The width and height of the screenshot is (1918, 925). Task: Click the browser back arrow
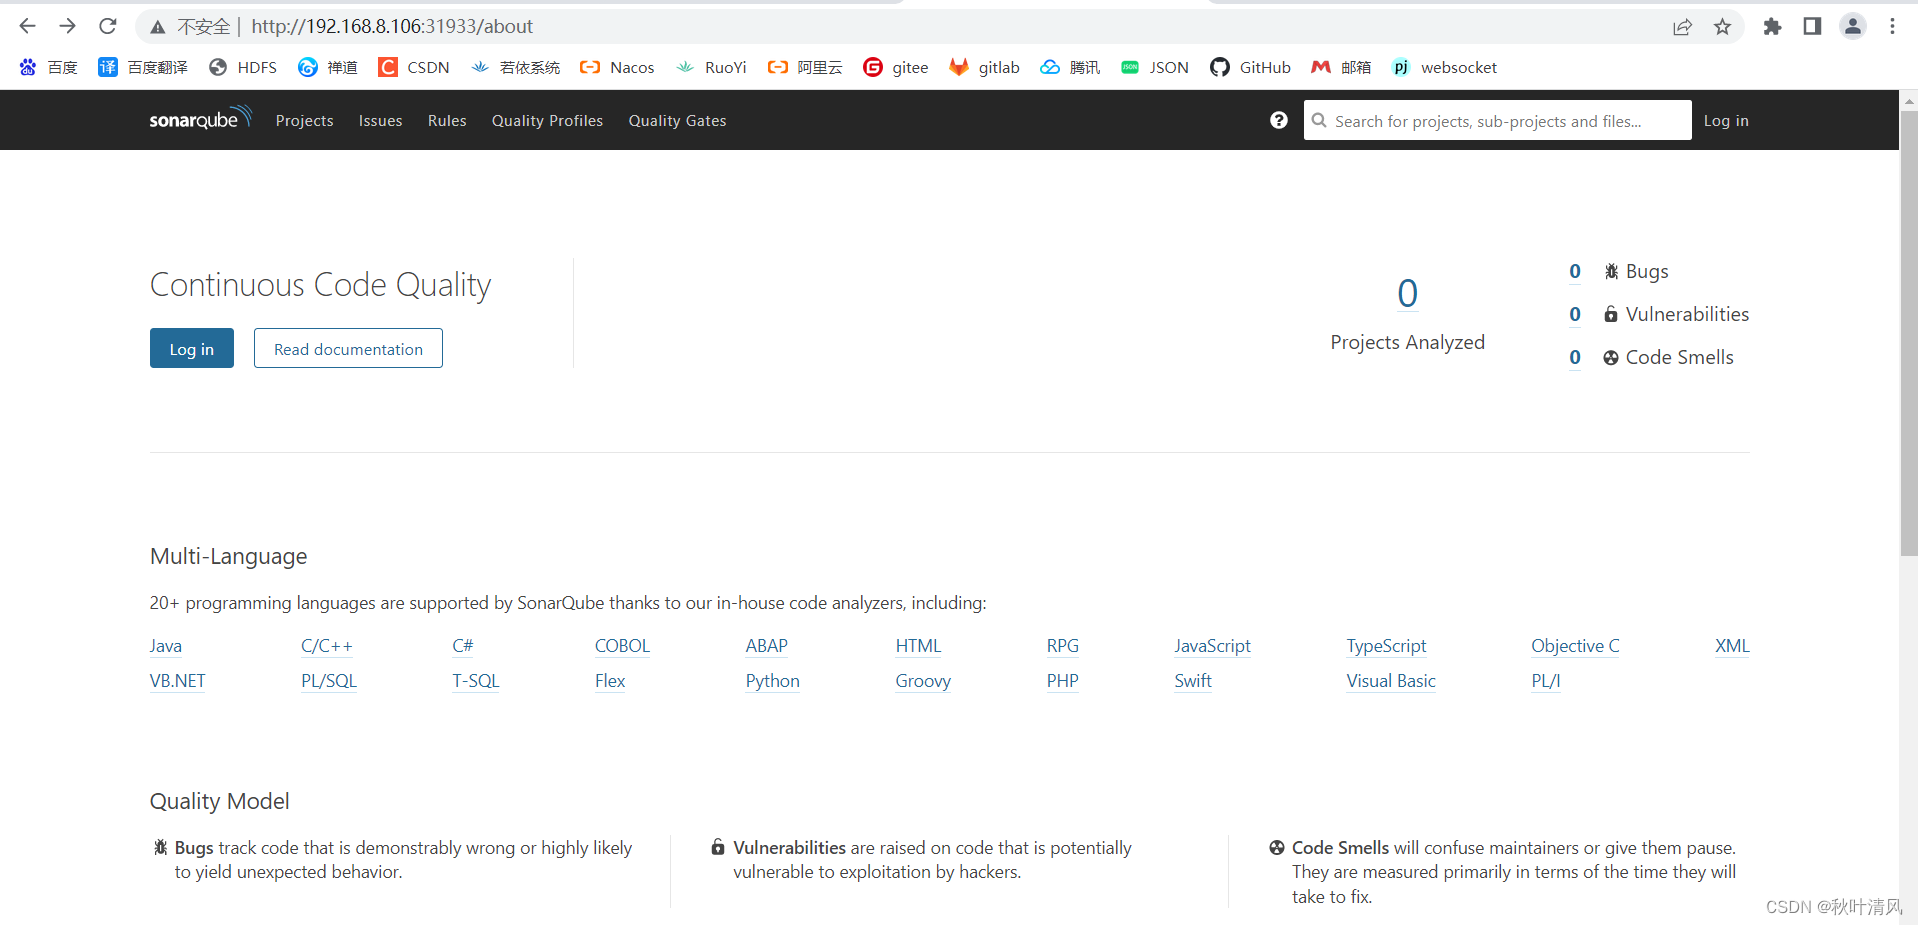(27, 26)
